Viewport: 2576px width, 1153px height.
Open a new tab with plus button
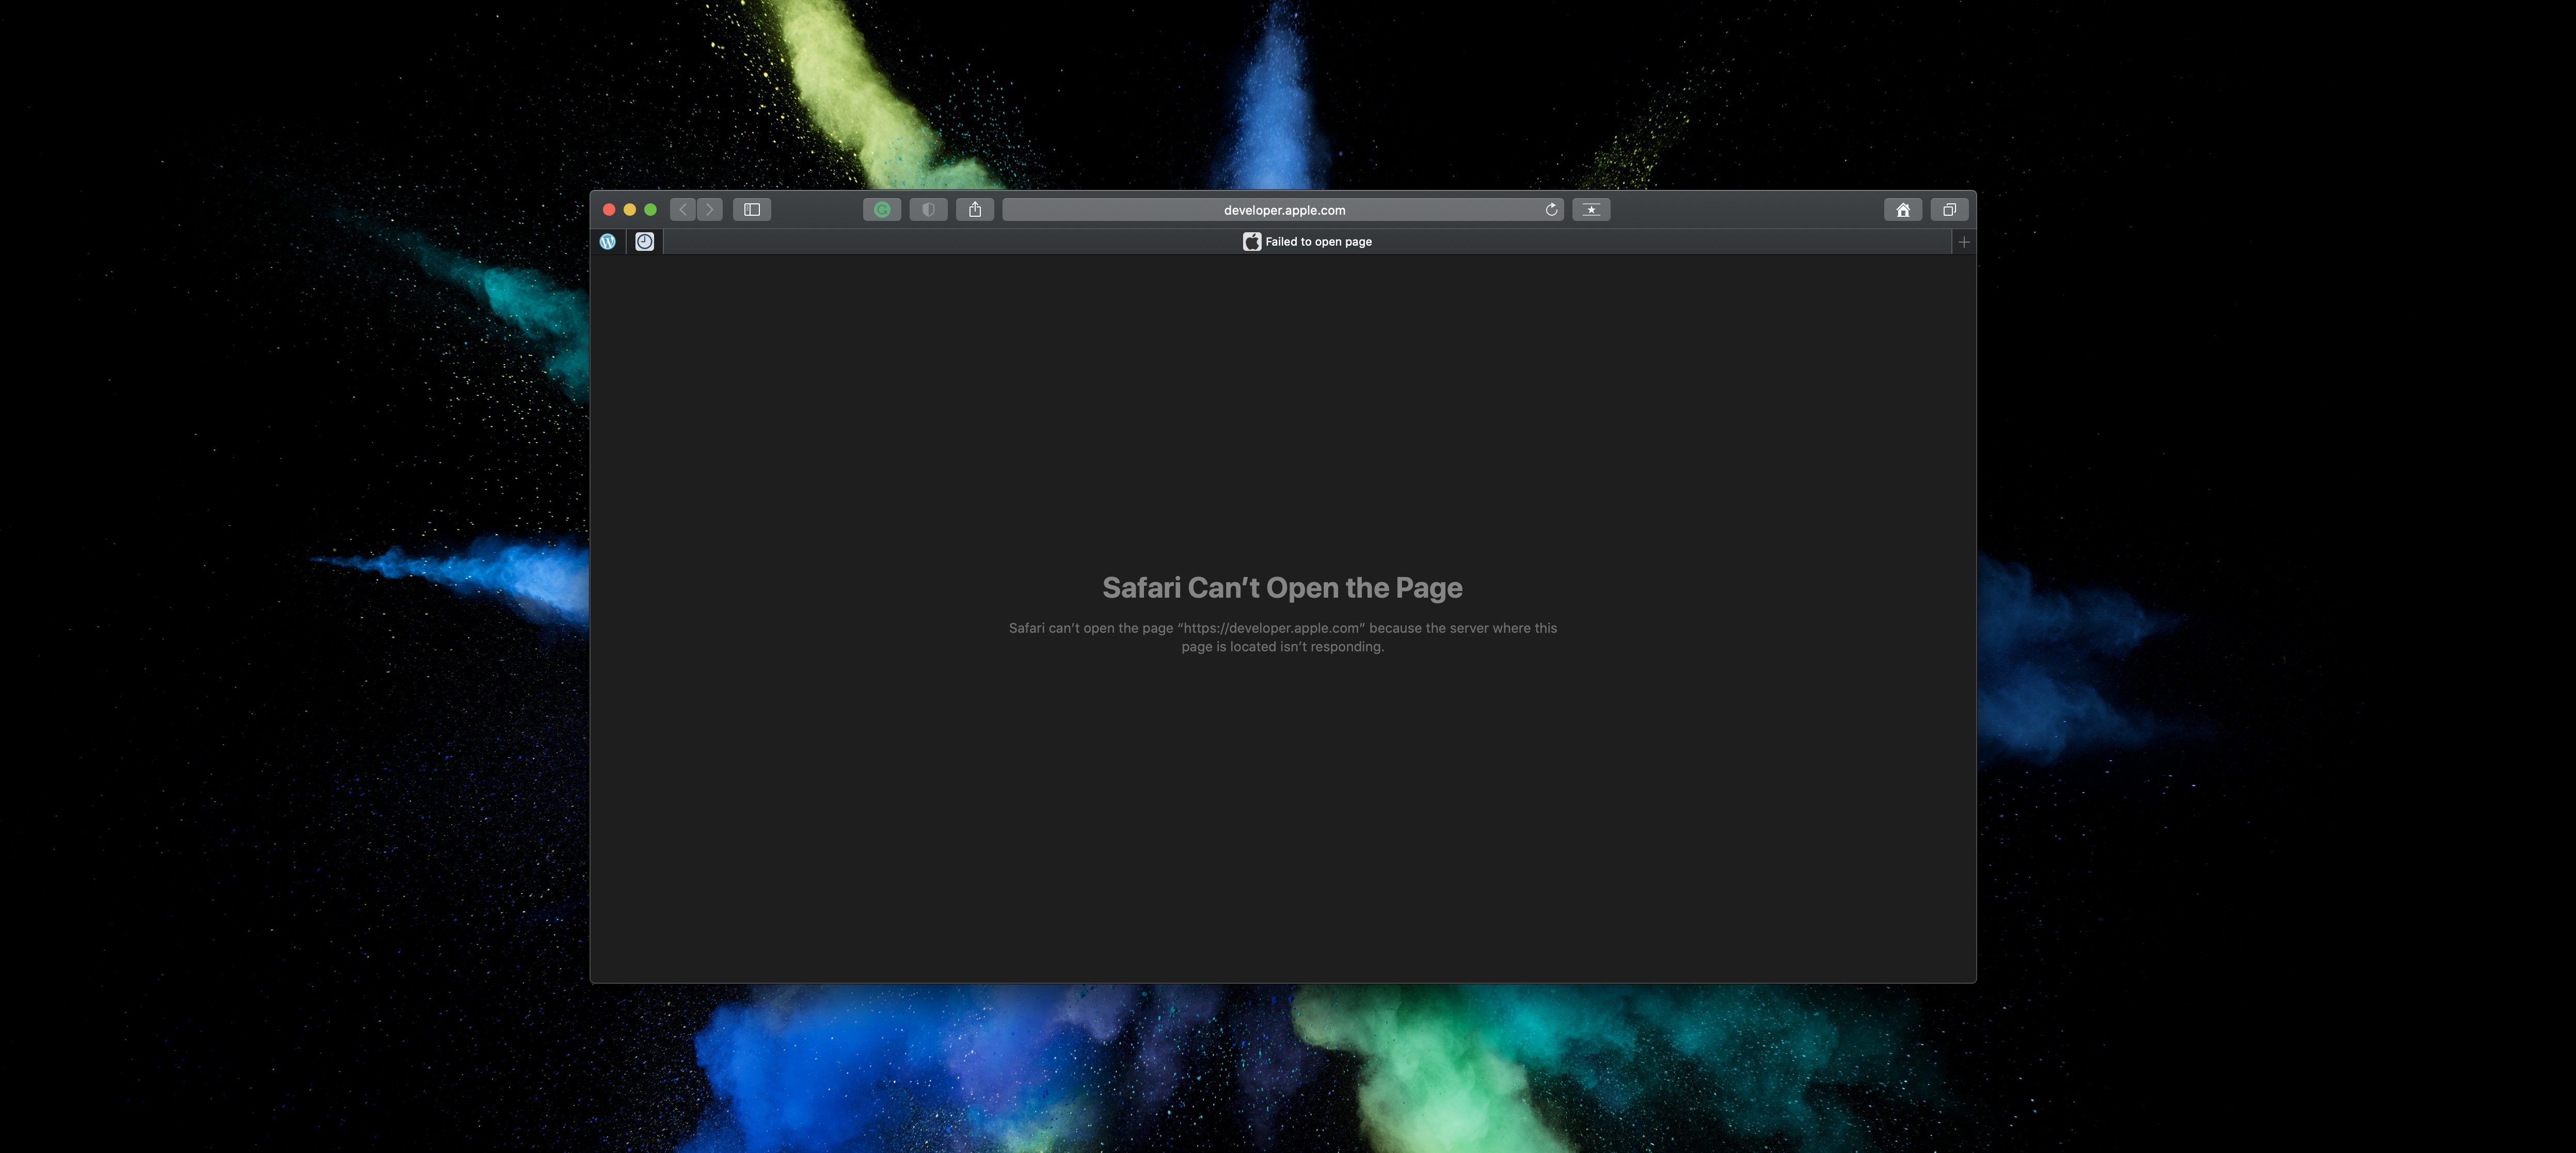(x=1964, y=242)
